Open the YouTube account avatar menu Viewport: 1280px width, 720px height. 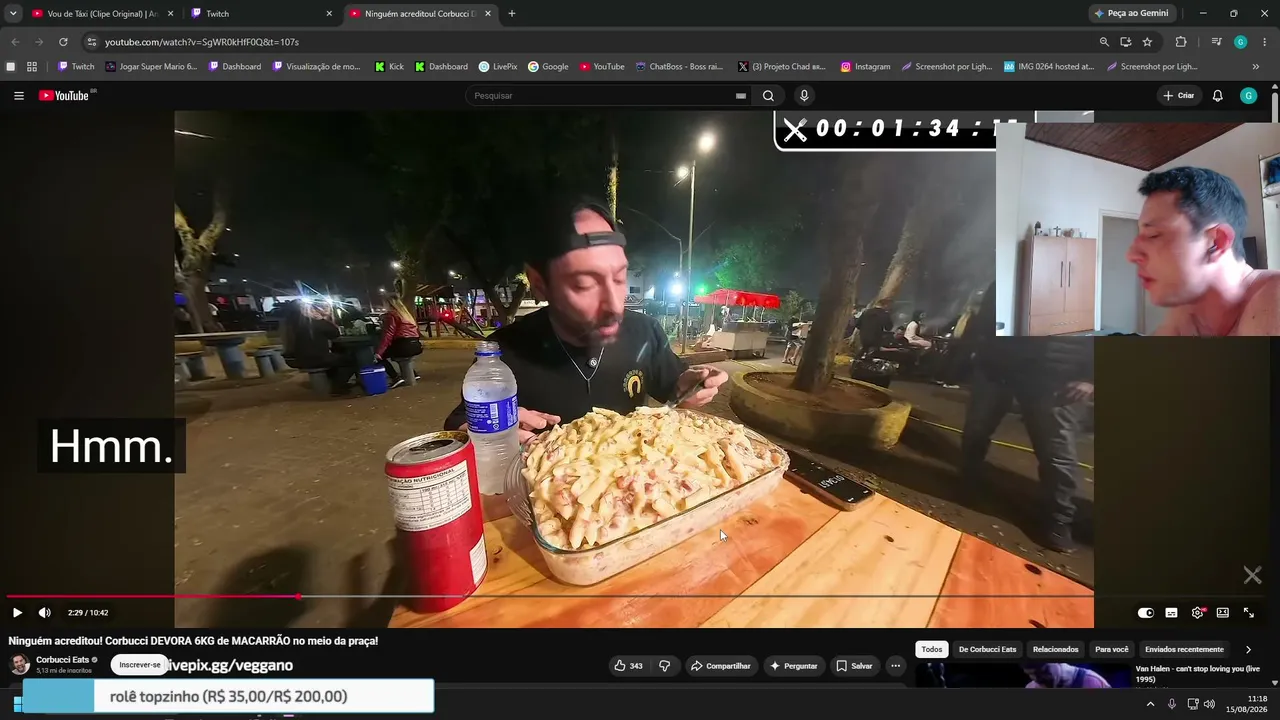pyautogui.click(x=1248, y=96)
